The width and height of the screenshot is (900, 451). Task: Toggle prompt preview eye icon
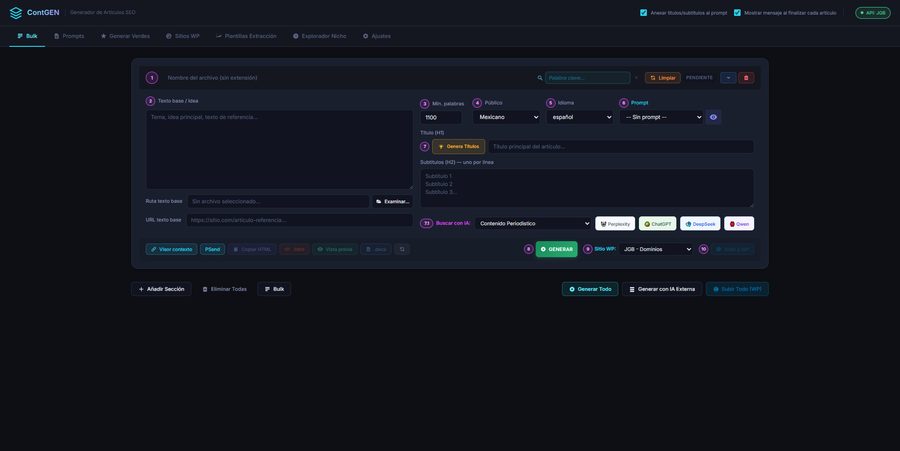click(x=713, y=117)
